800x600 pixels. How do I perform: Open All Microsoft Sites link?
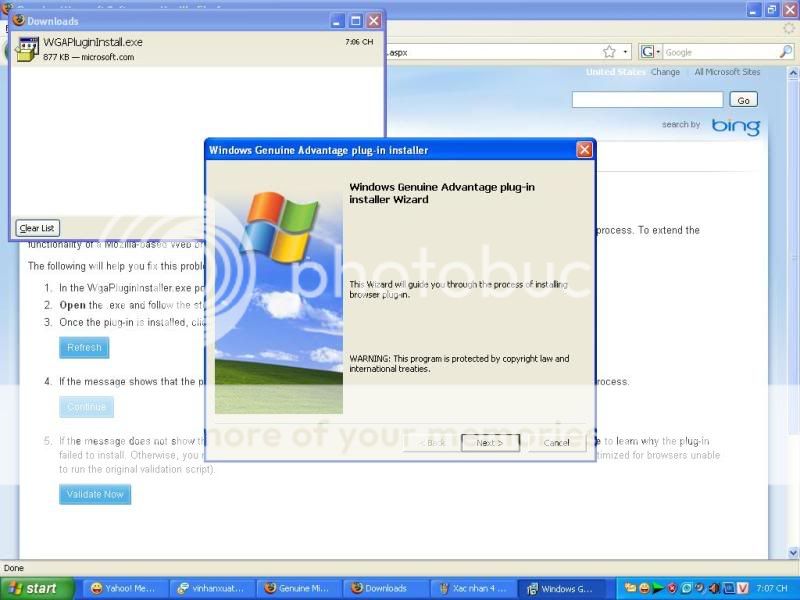click(x=727, y=72)
